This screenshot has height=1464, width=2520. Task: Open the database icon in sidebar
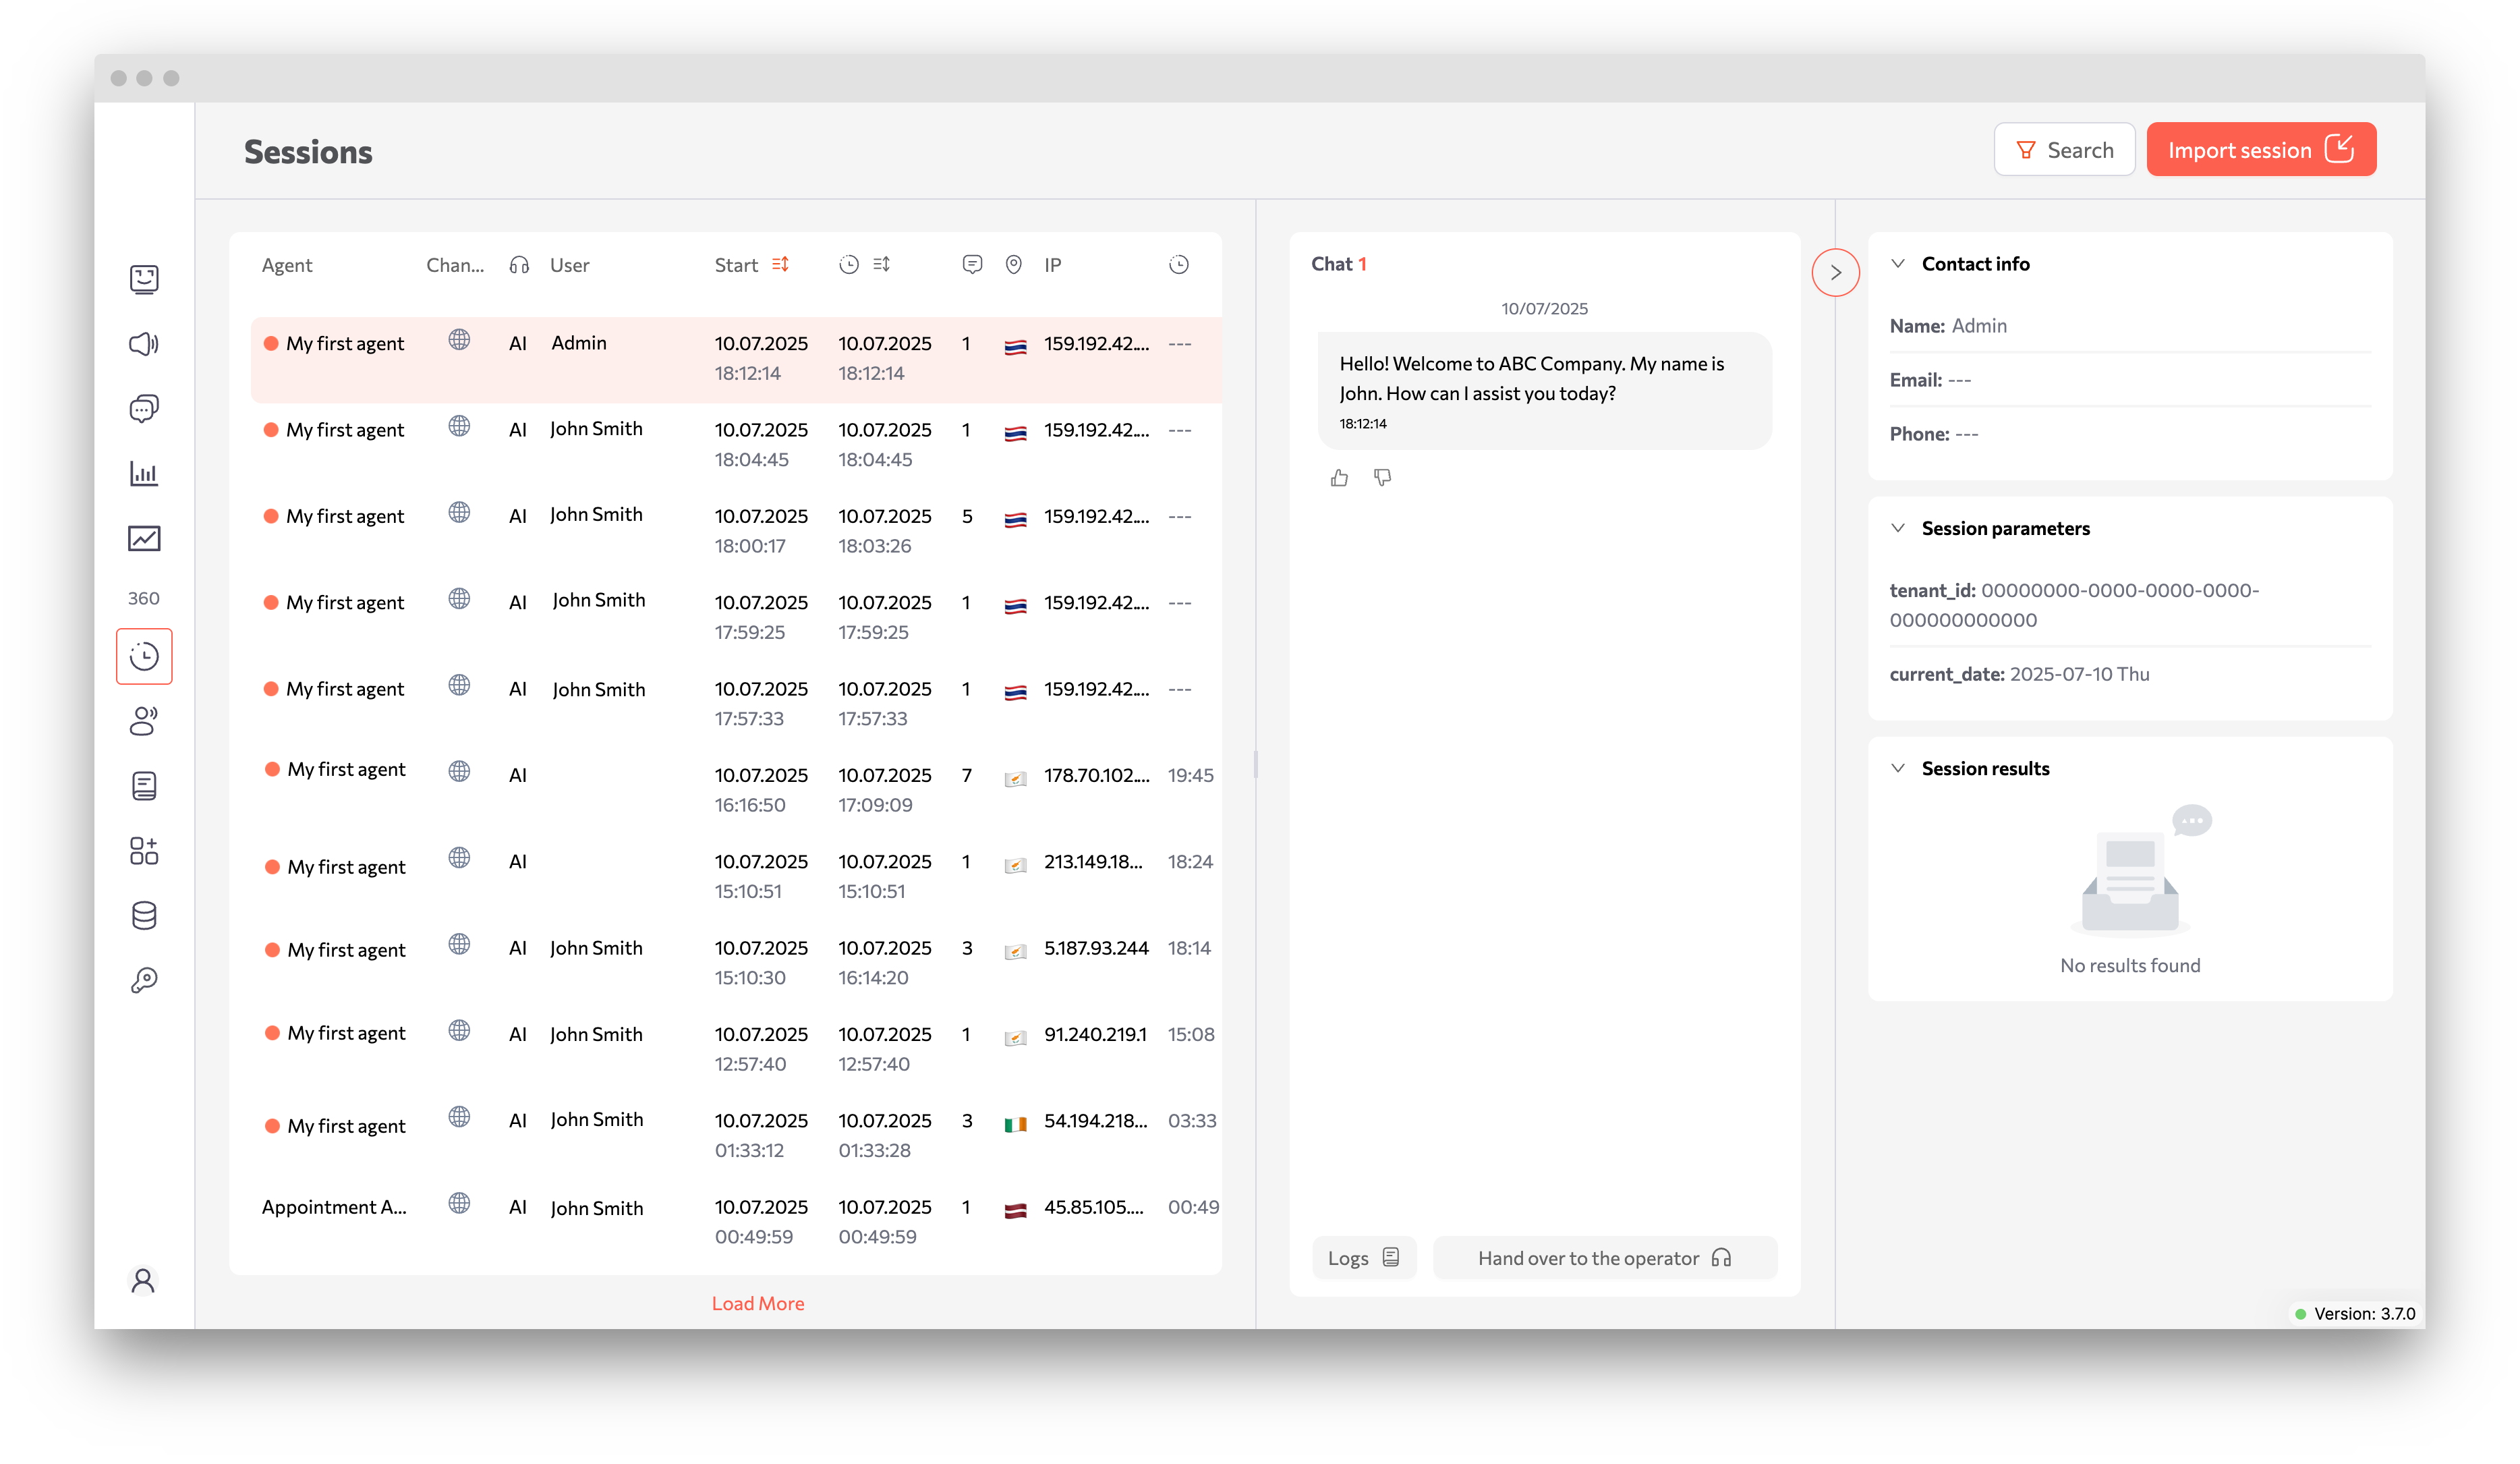(x=144, y=915)
